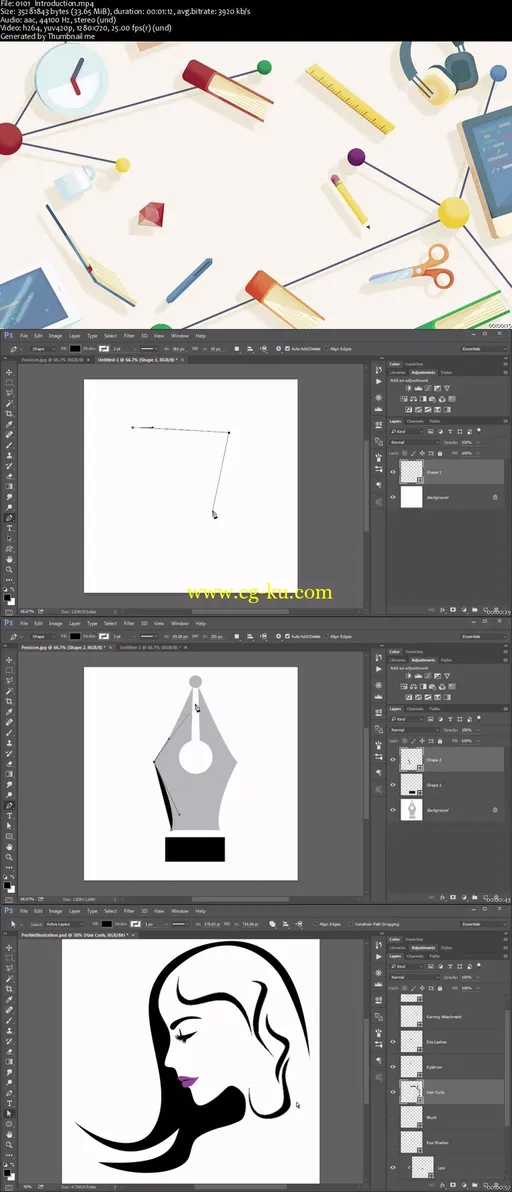
Task: Hide the Shape 2 layer in PenIcon.jpg window
Action: (x=393, y=759)
